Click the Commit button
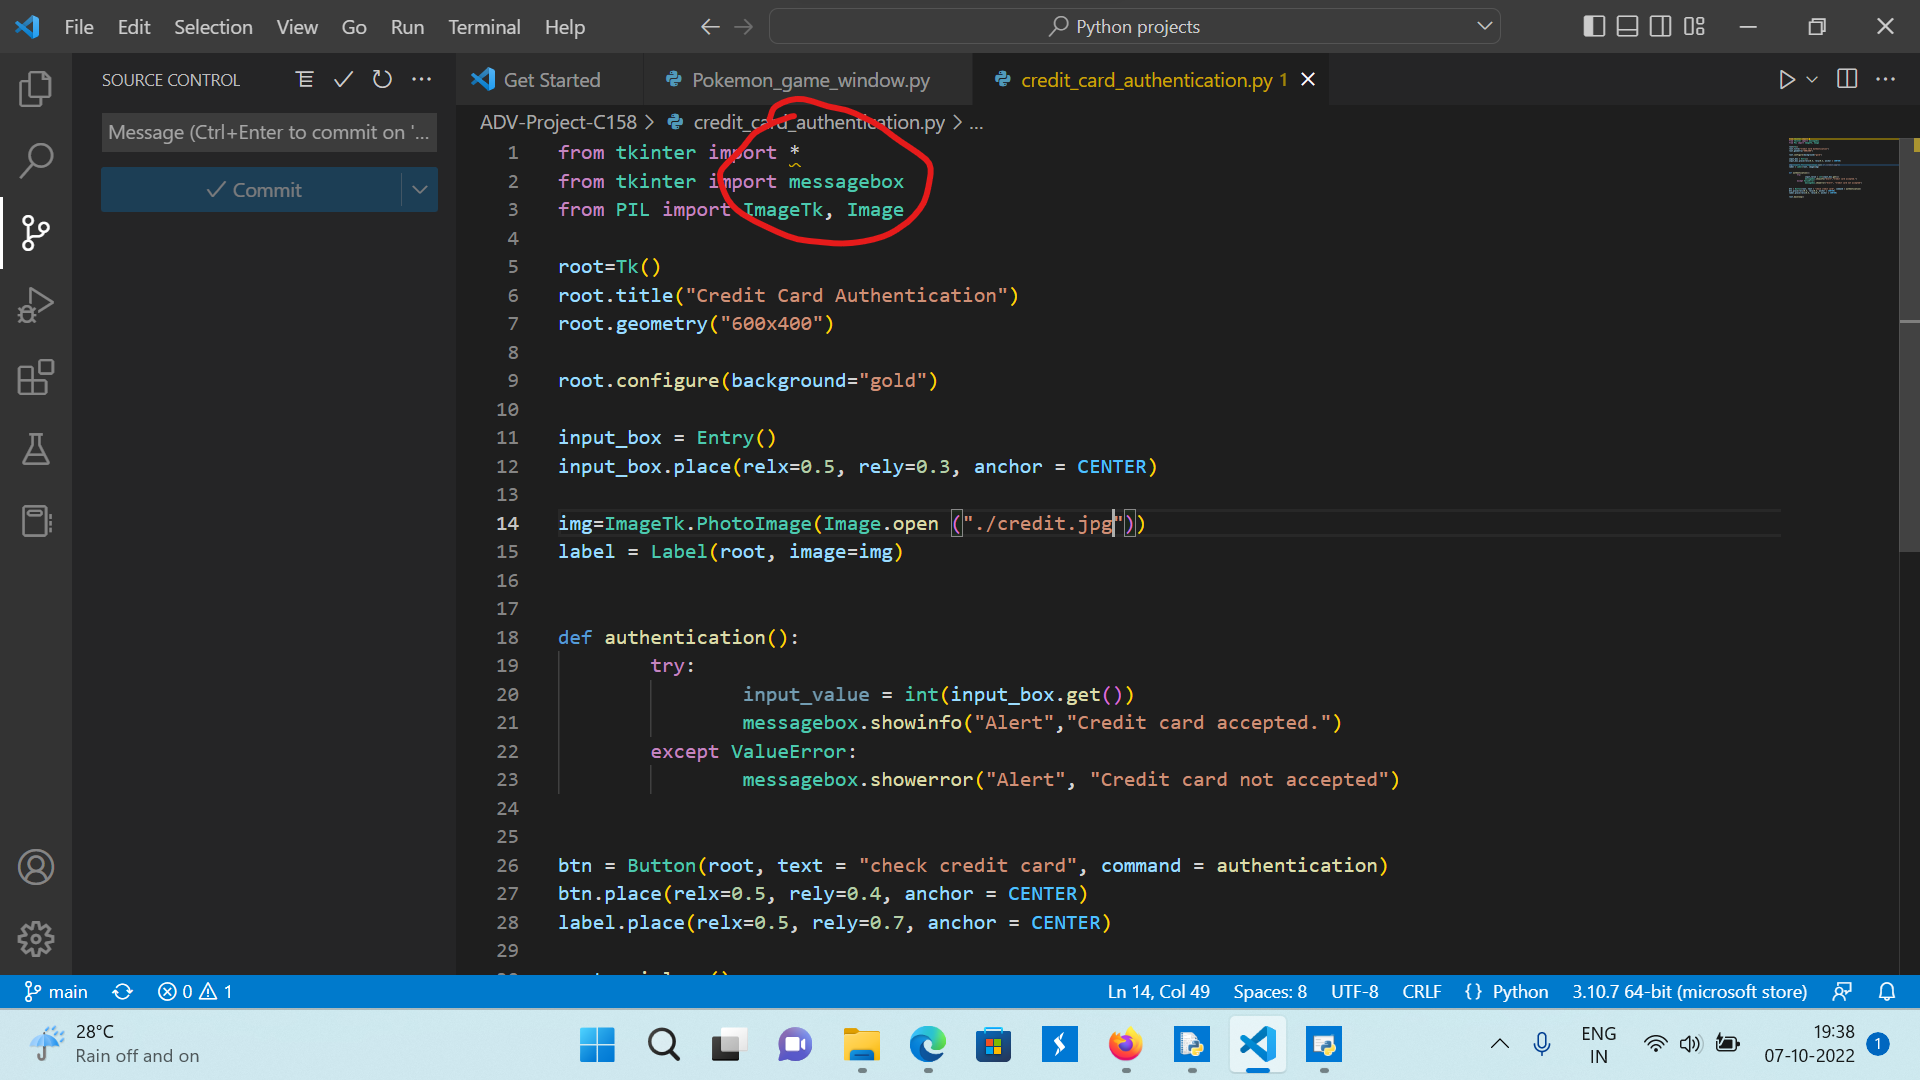The height and width of the screenshot is (1080, 1920). click(x=255, y=189)
